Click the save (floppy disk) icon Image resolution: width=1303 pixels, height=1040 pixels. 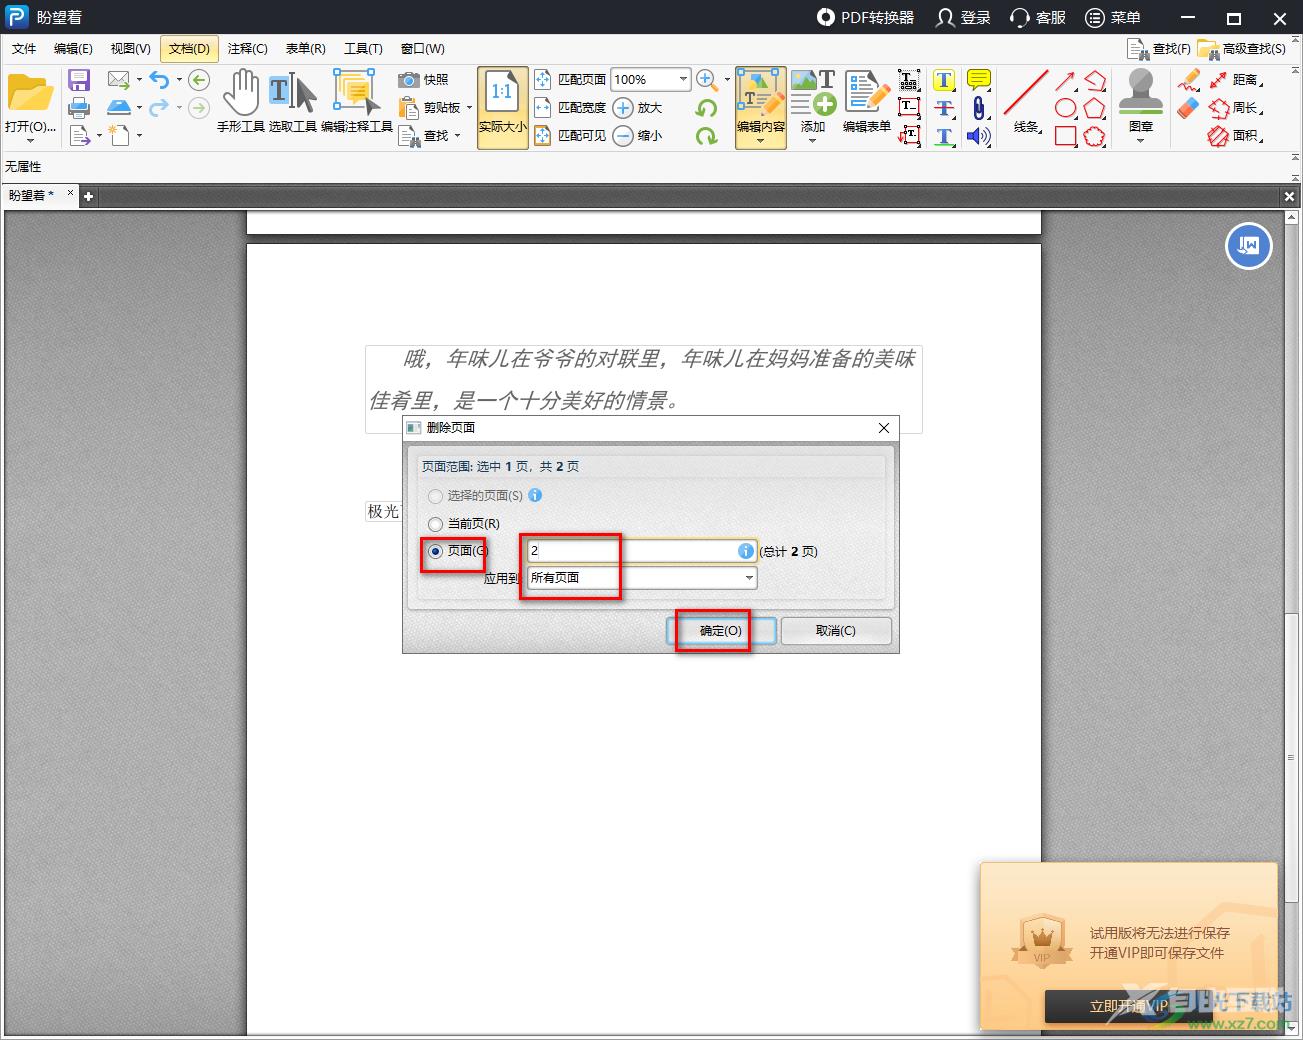79,80
